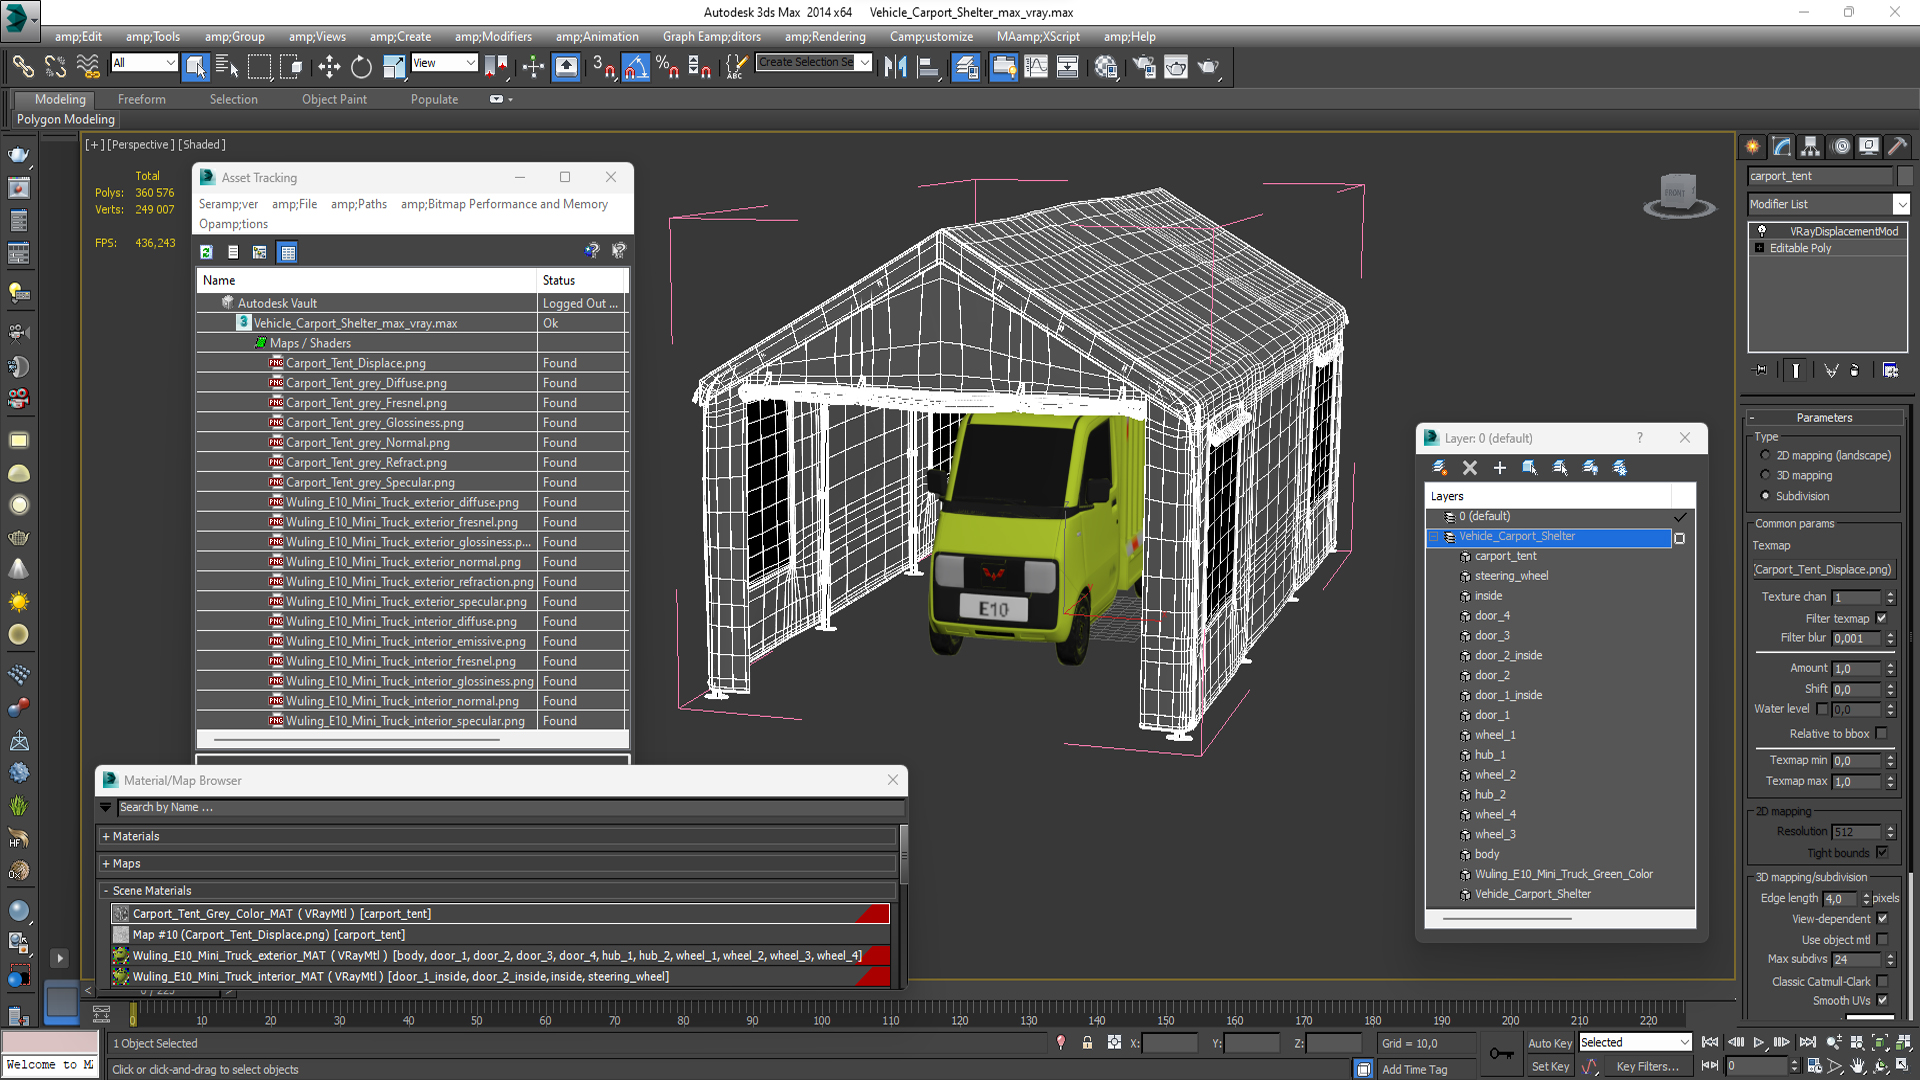This screenshot has height=1080, width=1920.
Task: Enable Use object mtl checkbox
Action: pos(1882,940)
